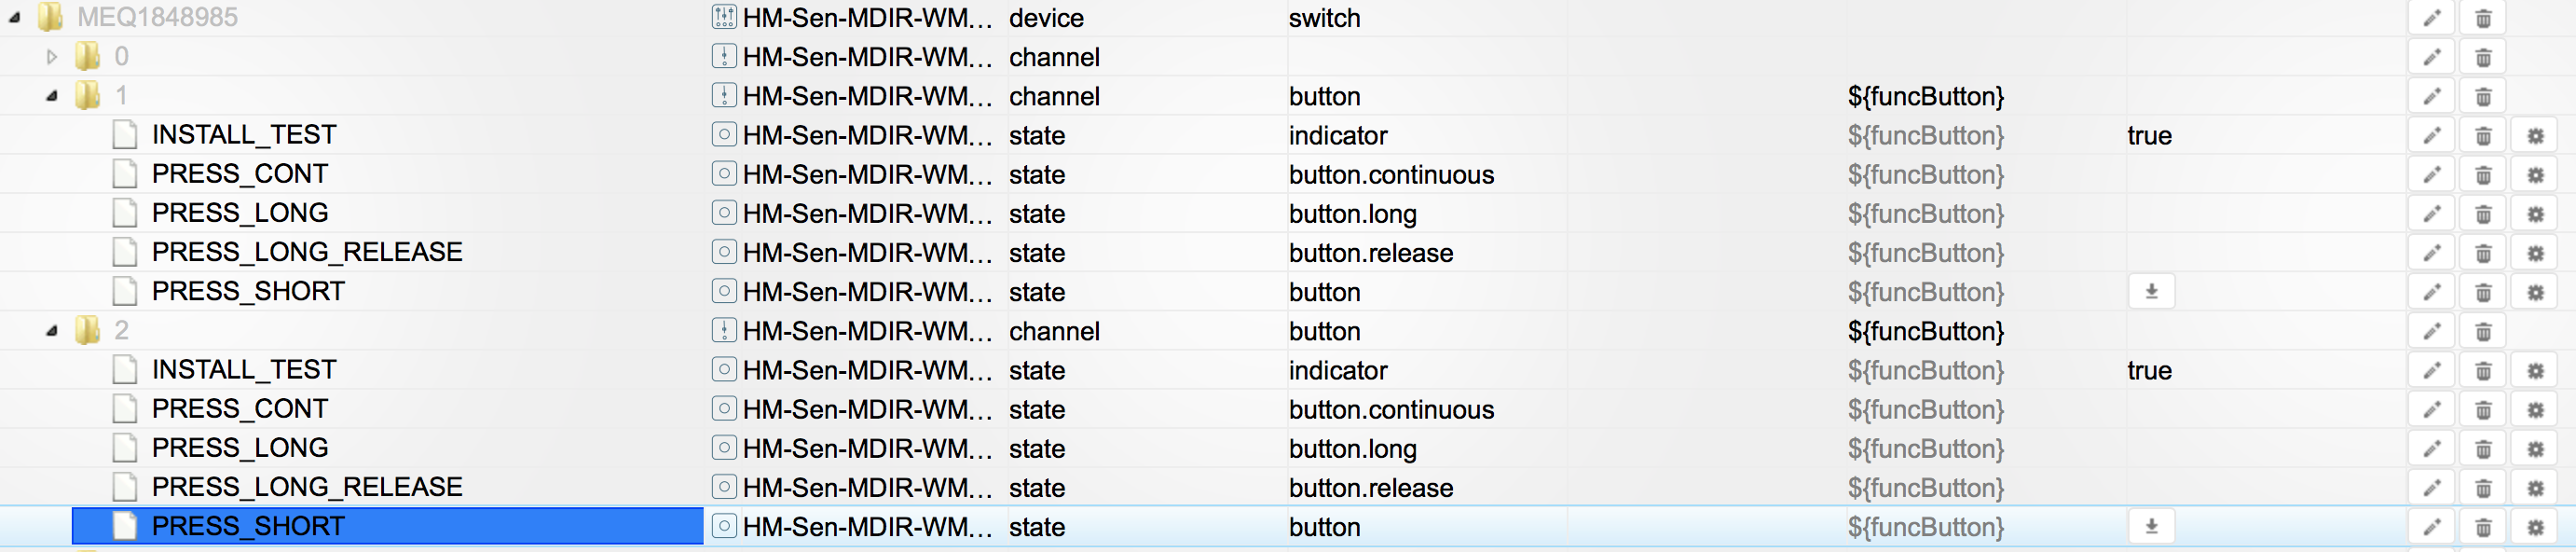Delete channel 2 PRESS_LONG_RELEASE state
The width and height of the screenshot is (2576, 552).
(x=2483, y=488)
